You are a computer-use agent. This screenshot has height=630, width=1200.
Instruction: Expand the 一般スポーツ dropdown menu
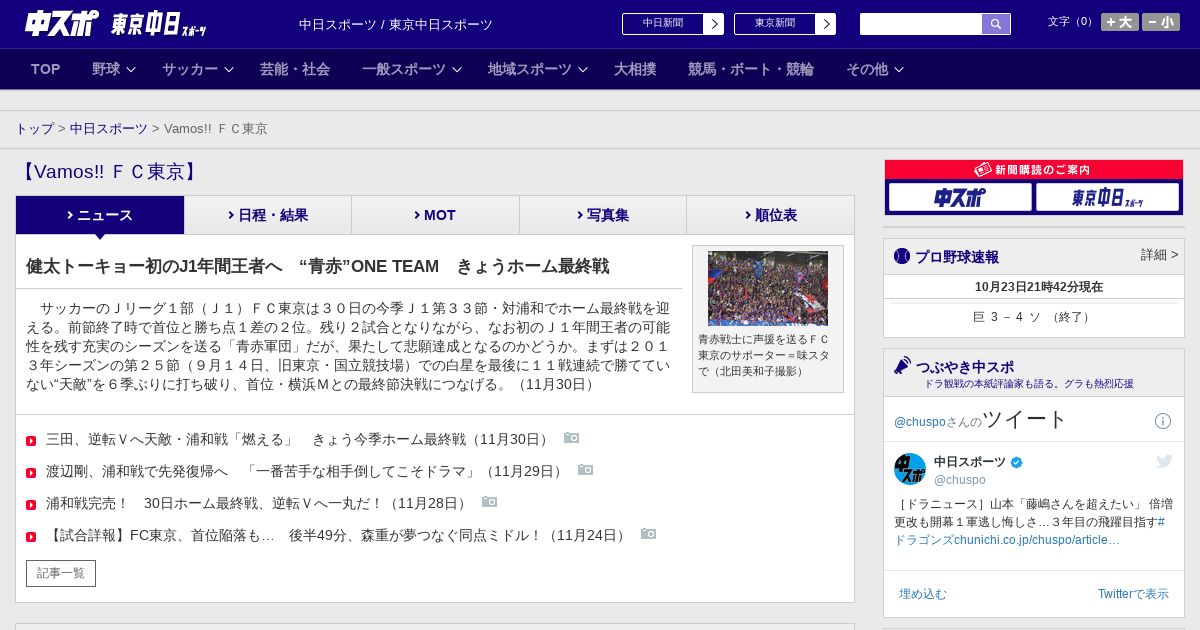[x=412, y=69]
